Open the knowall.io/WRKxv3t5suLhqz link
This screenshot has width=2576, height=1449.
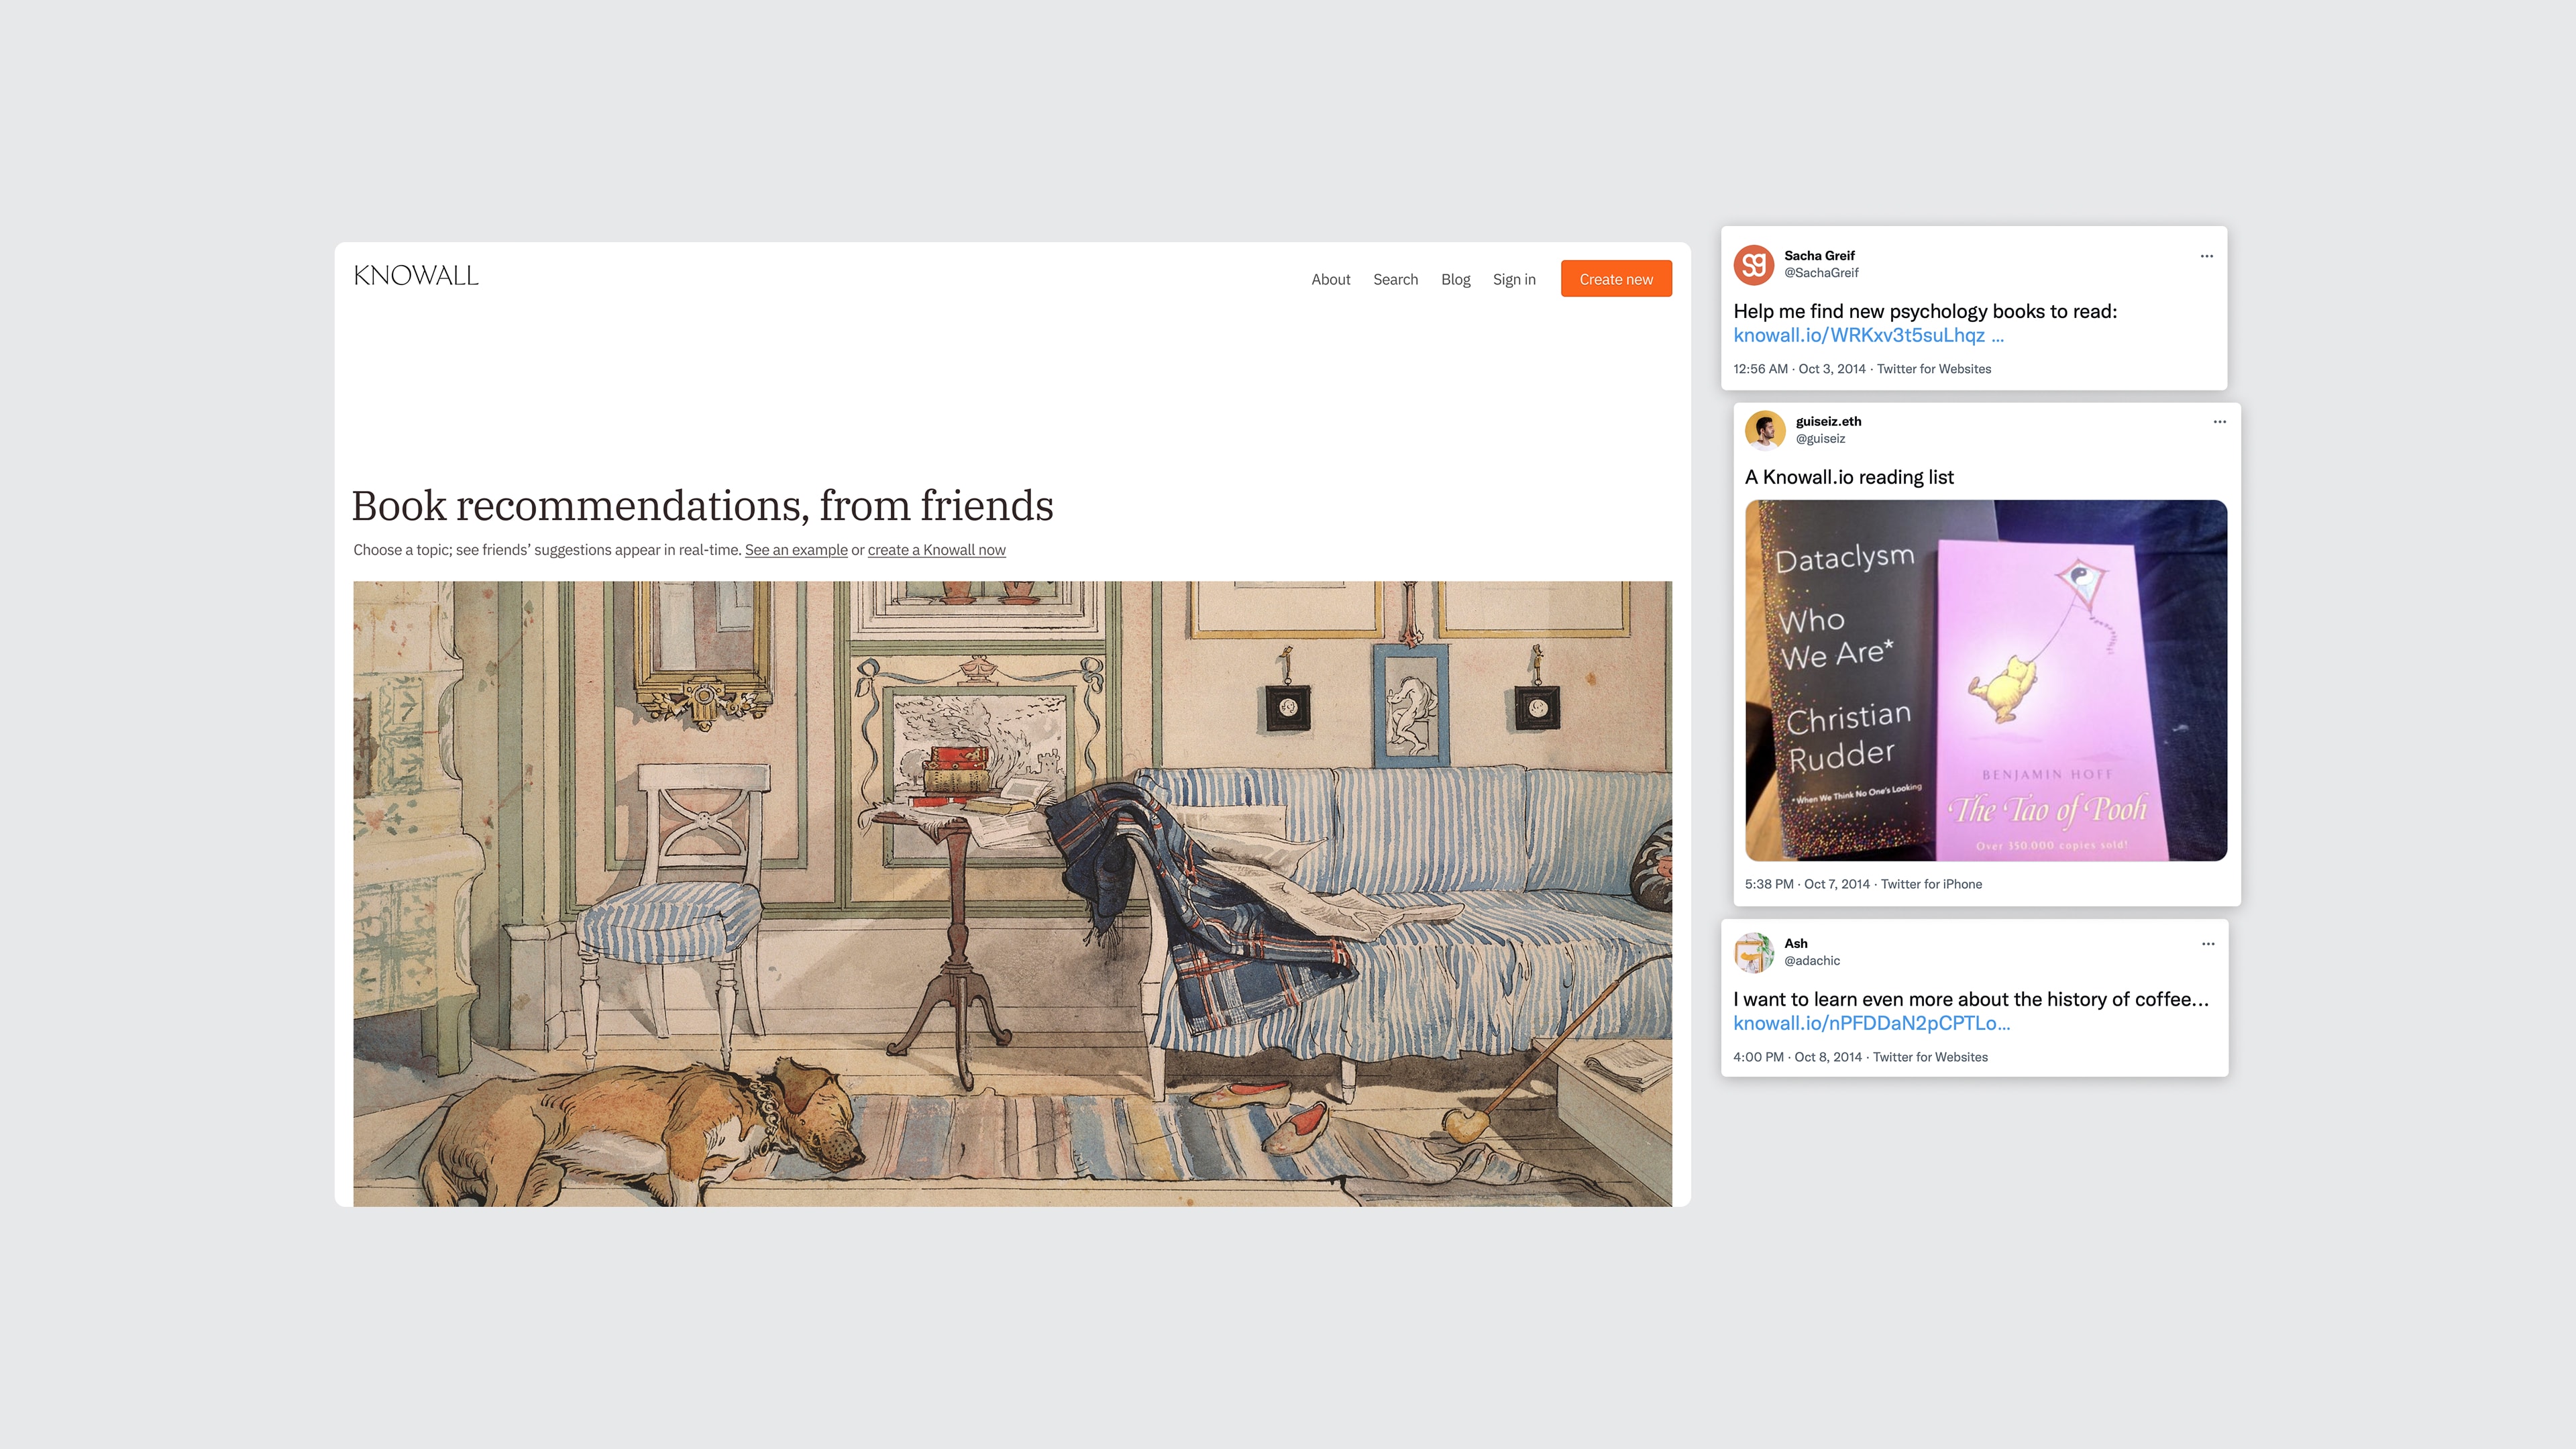(1868, 336)
